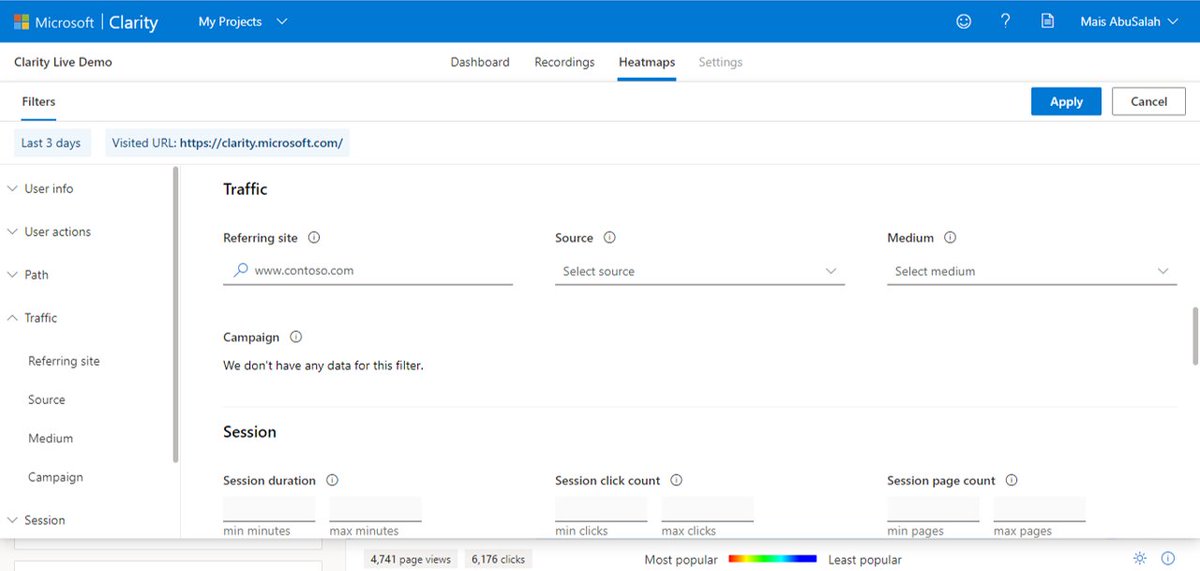The image size is (1200, 571).
Task: Click info icon next to Source
Action: click(x=610, y=238)
